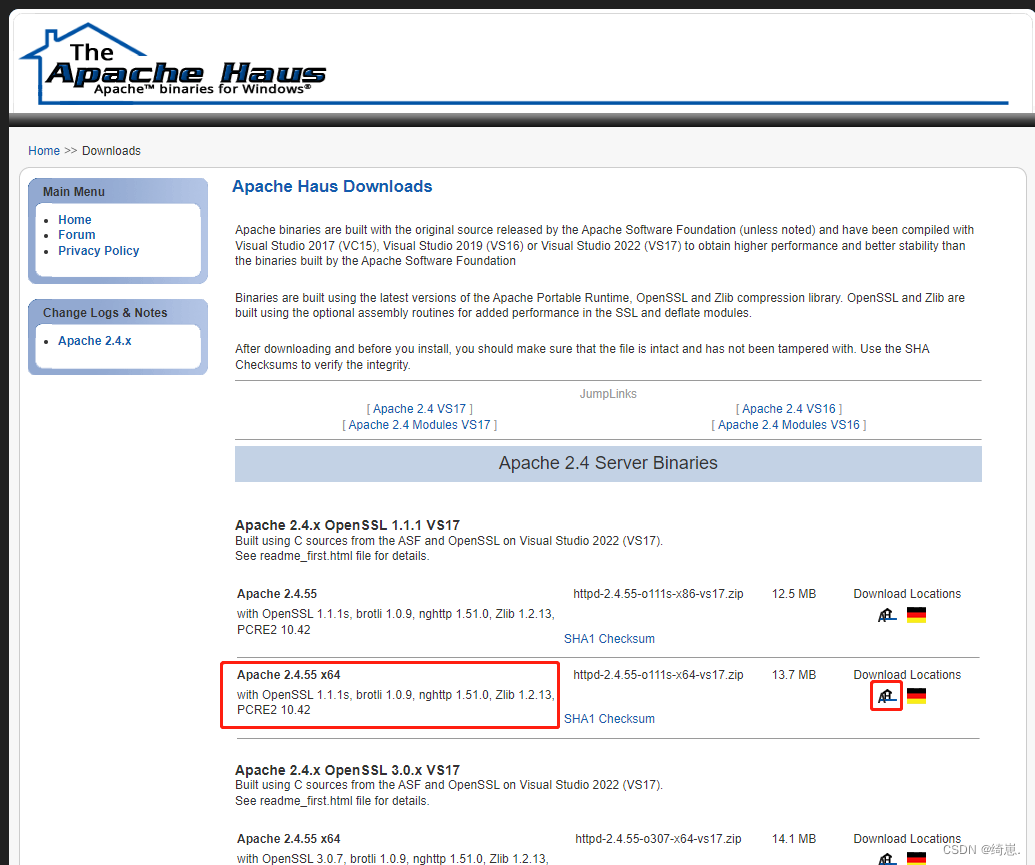This screenshot has width=1035, height=865.
Task: Click the Apache 2.4.x OpenSSL 1.1.1 VS17 heading
Action: point(347,525)
